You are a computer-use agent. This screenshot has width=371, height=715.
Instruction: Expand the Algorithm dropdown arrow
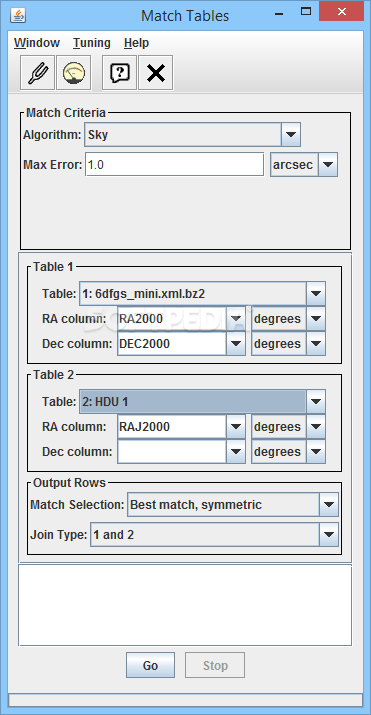point(291,135)
